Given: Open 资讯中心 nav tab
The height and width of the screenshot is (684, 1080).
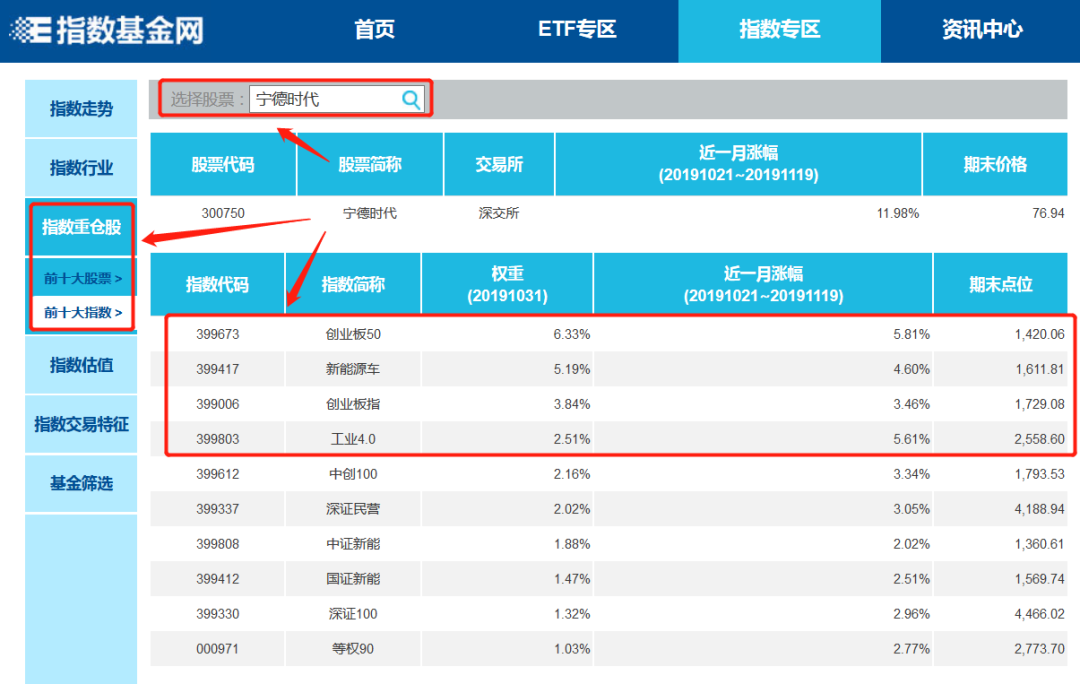Looking at the screenshot, I should pyautogui.click(x=982, y=30).
